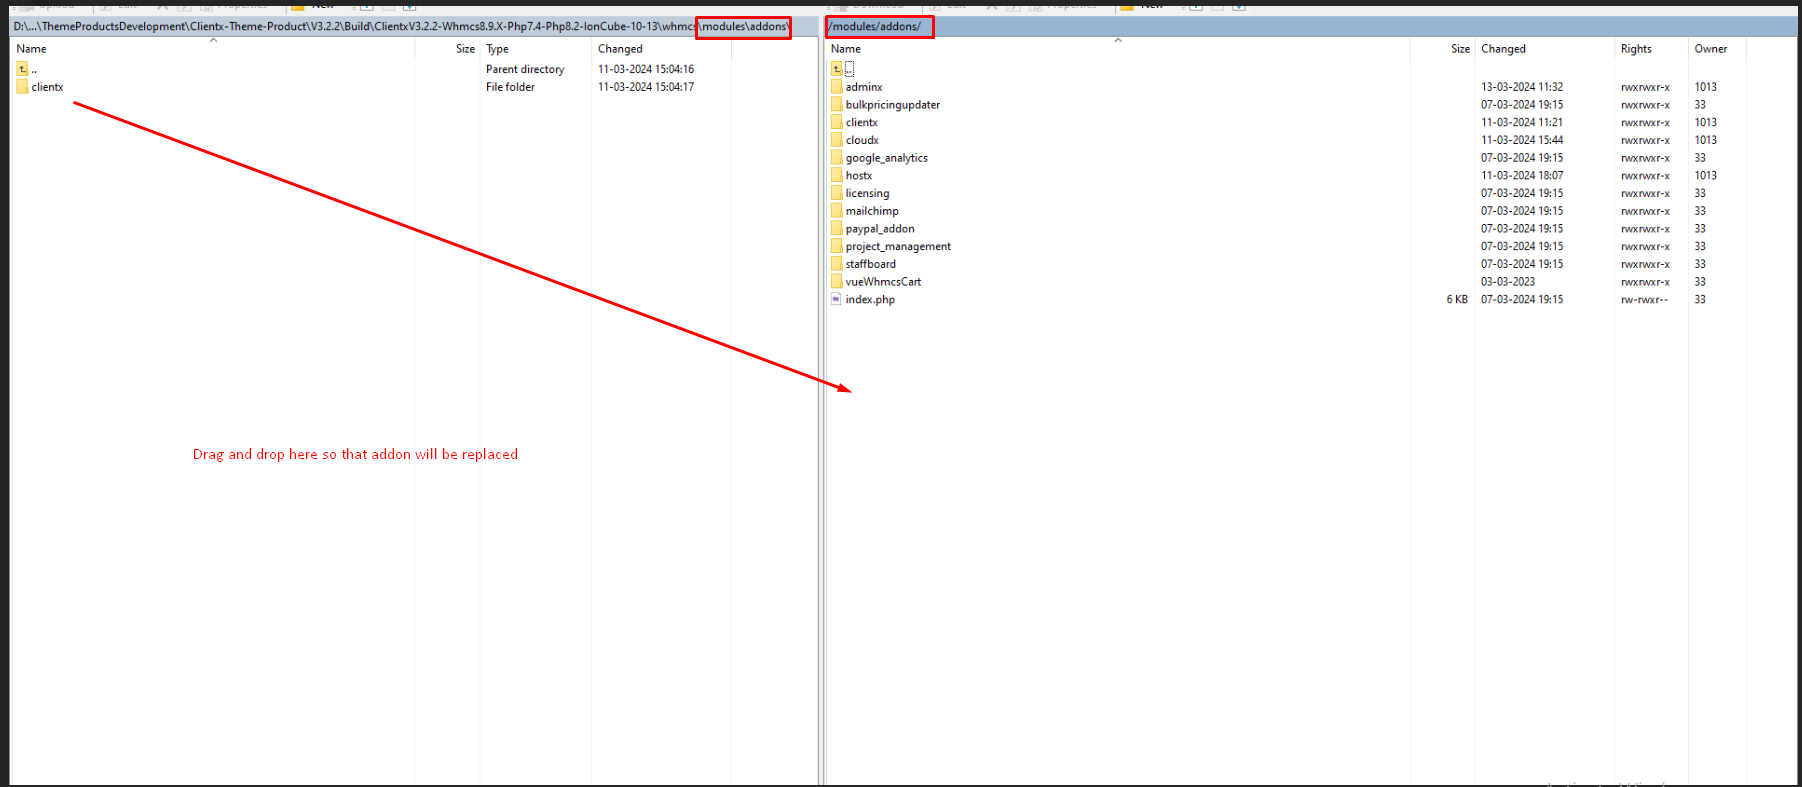This screenshot has width=1802, height=787.
Task: Click Name column header in local pane
Action: pos(32,49)
